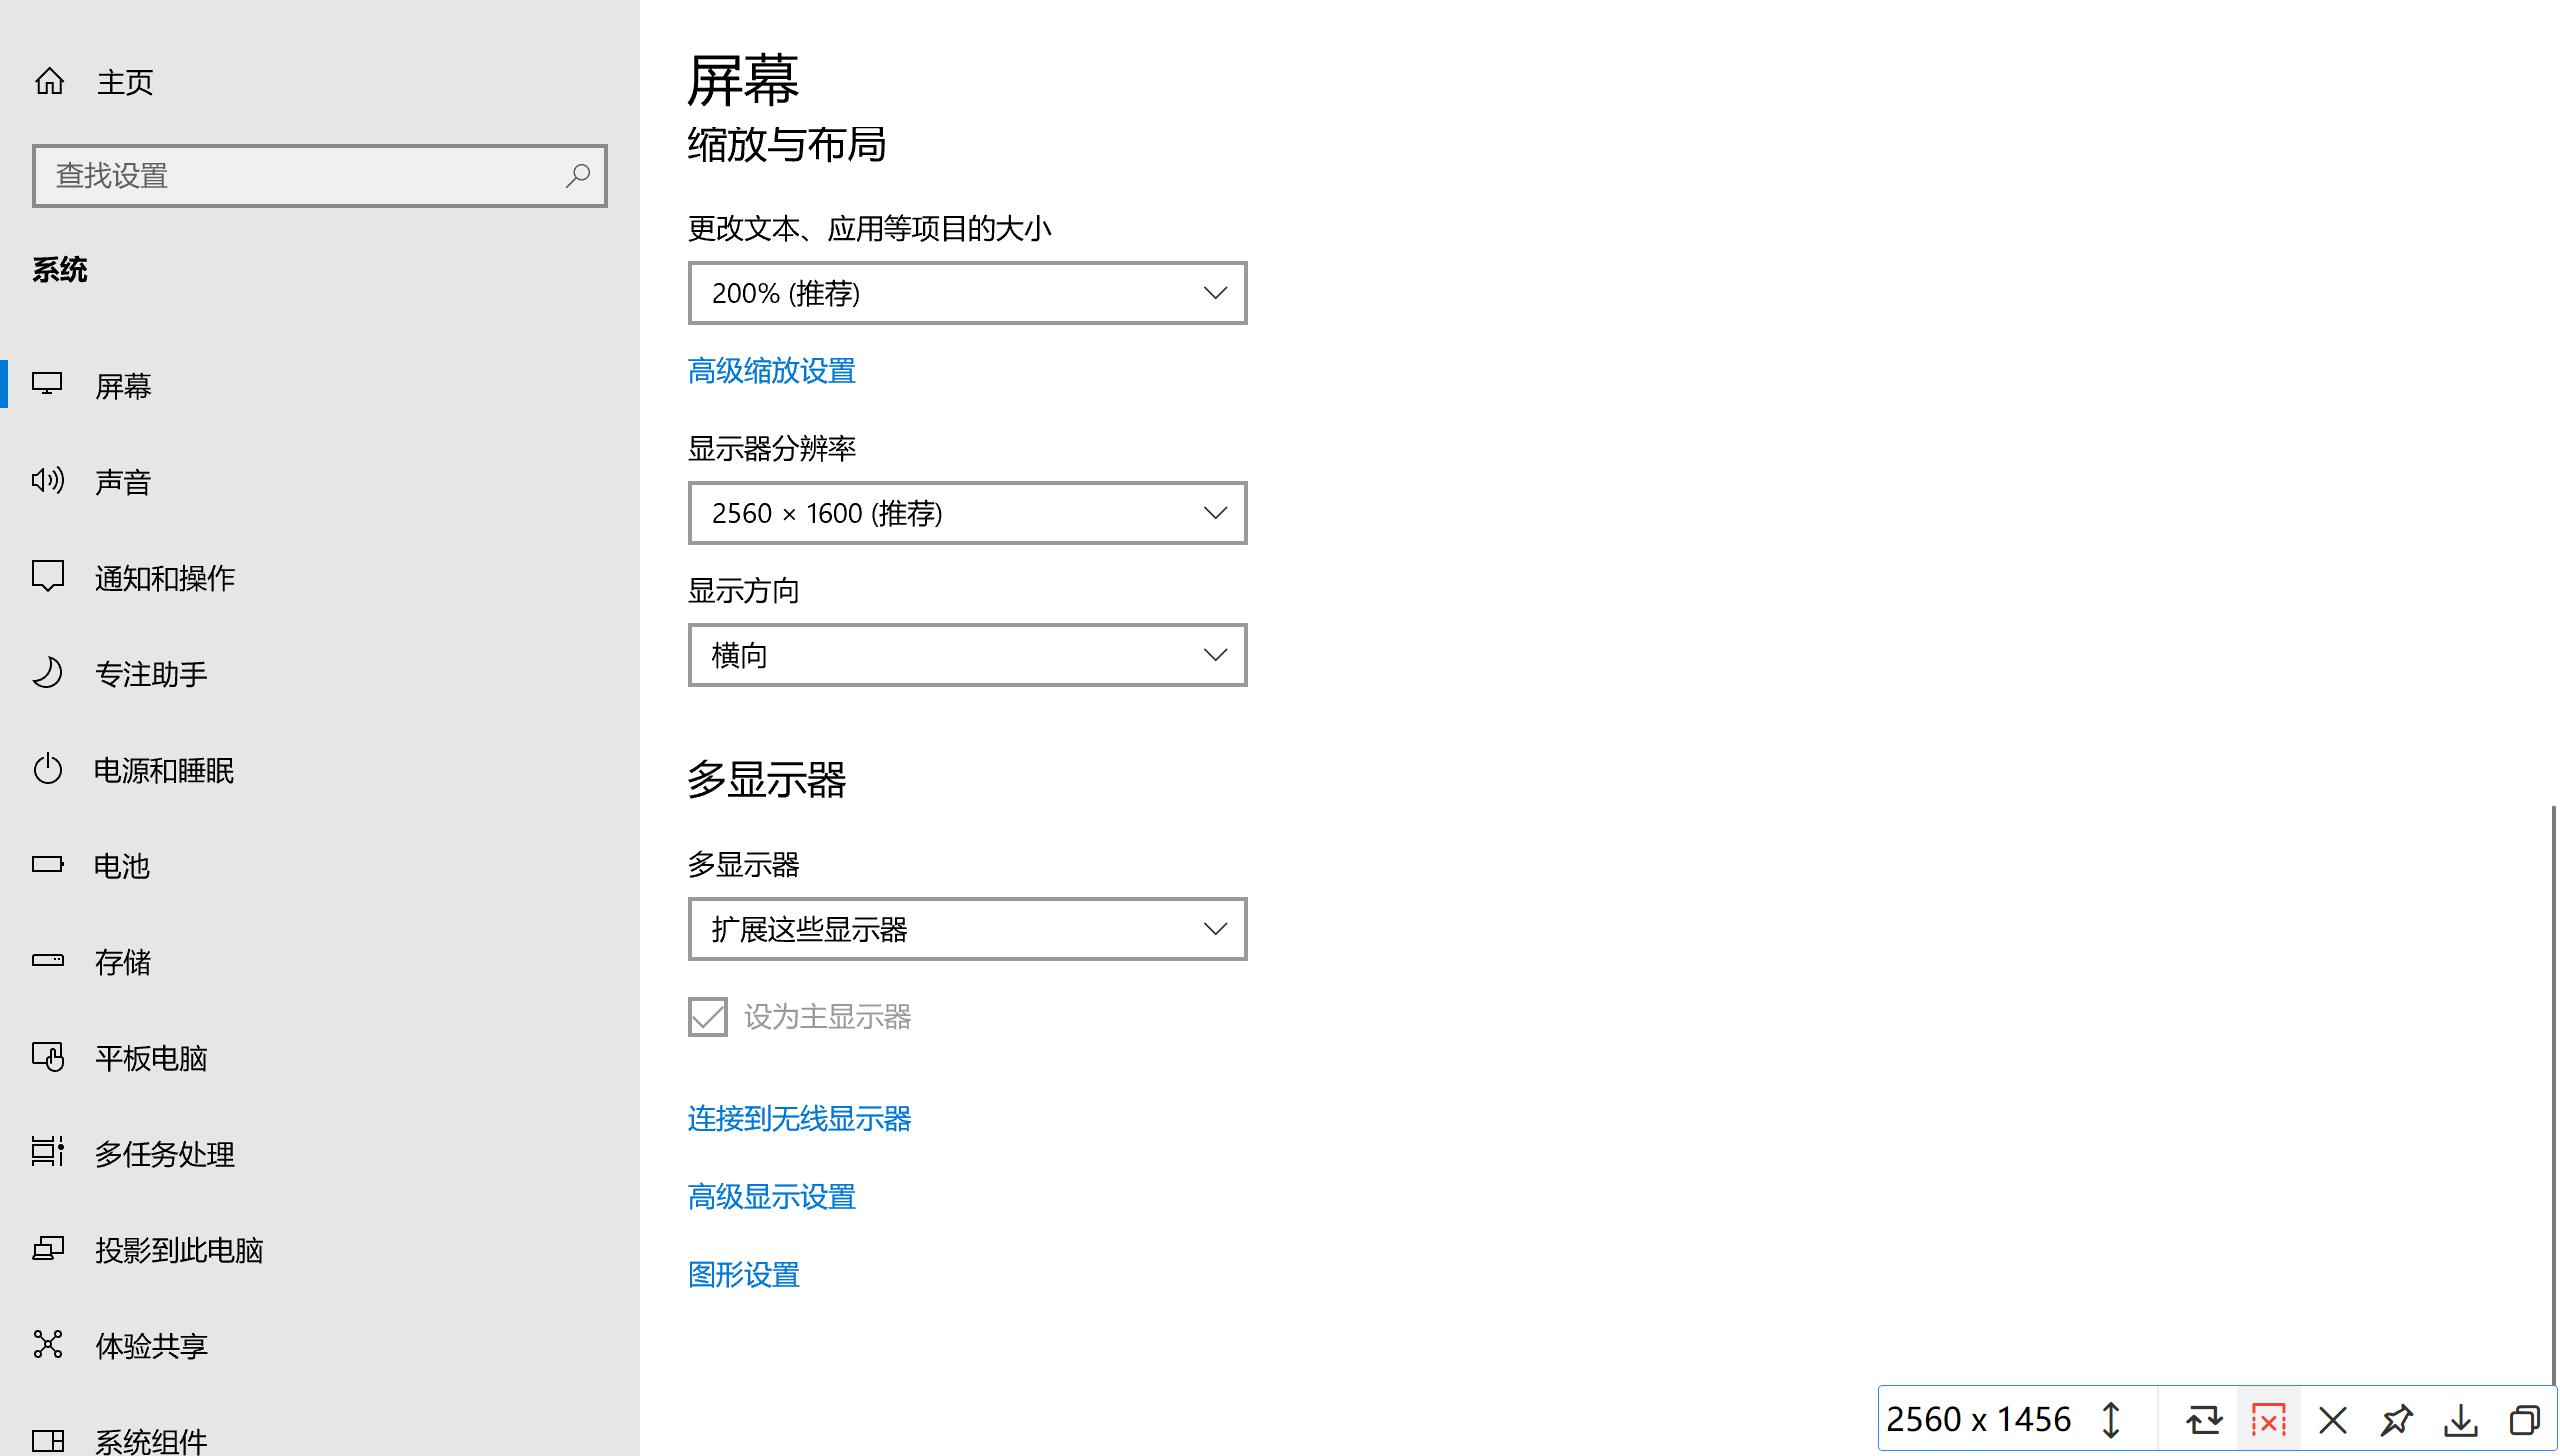
Task: Expand the 扩展这些显示器 multi-display dropdown
Action: point(967,929)
